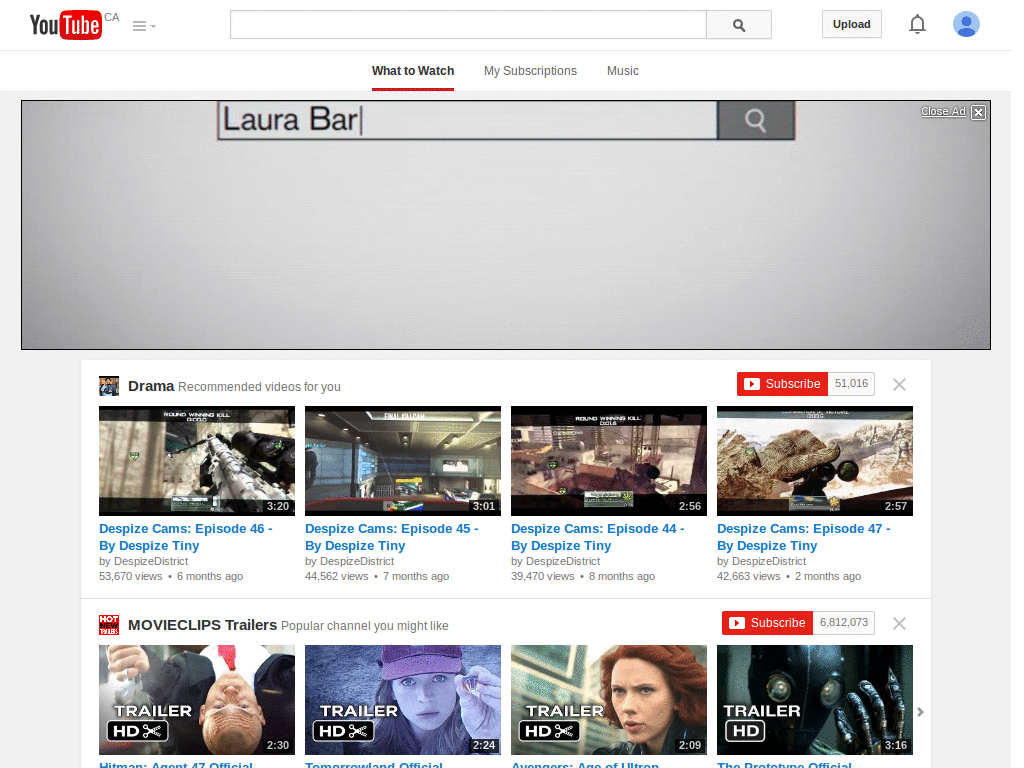Viewport: 1024px width, 768px height.
Task: Click the 51,016 subscriber count
Action: [x=851, y=384]
